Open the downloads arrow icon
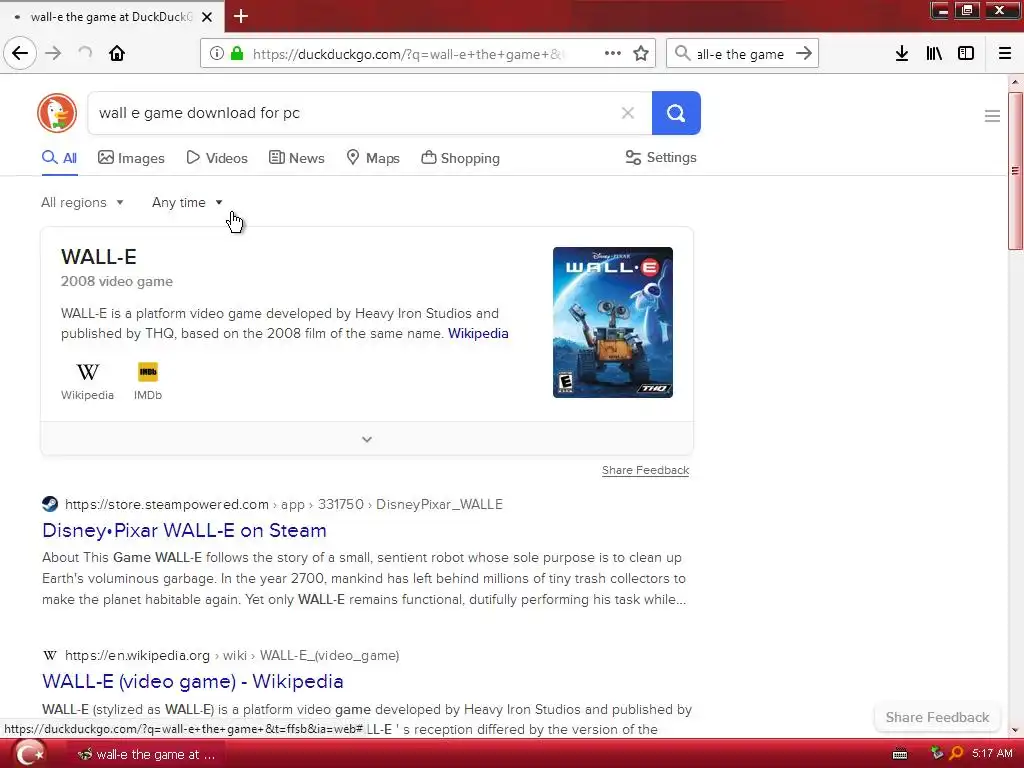The image size is (1024, 768). coord(902,54)
